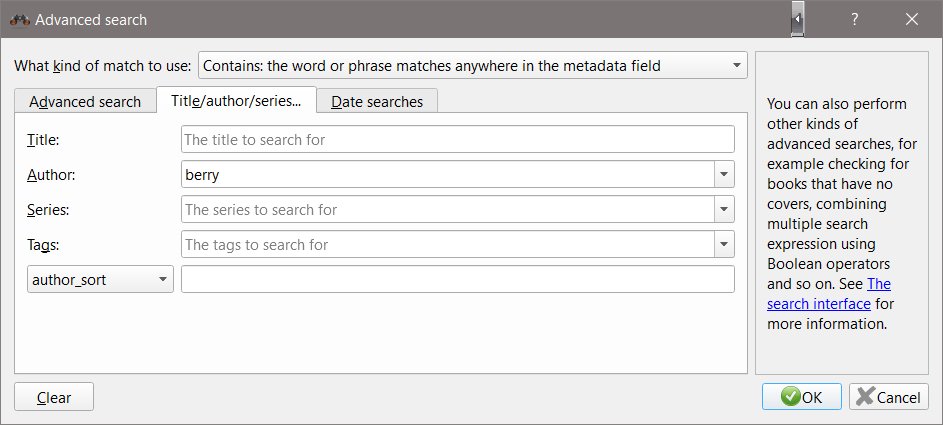Screen dimensions: 943x425
Task: Select the Title/author/series tab
Action: pyautogui.click(x=236, y=101)
